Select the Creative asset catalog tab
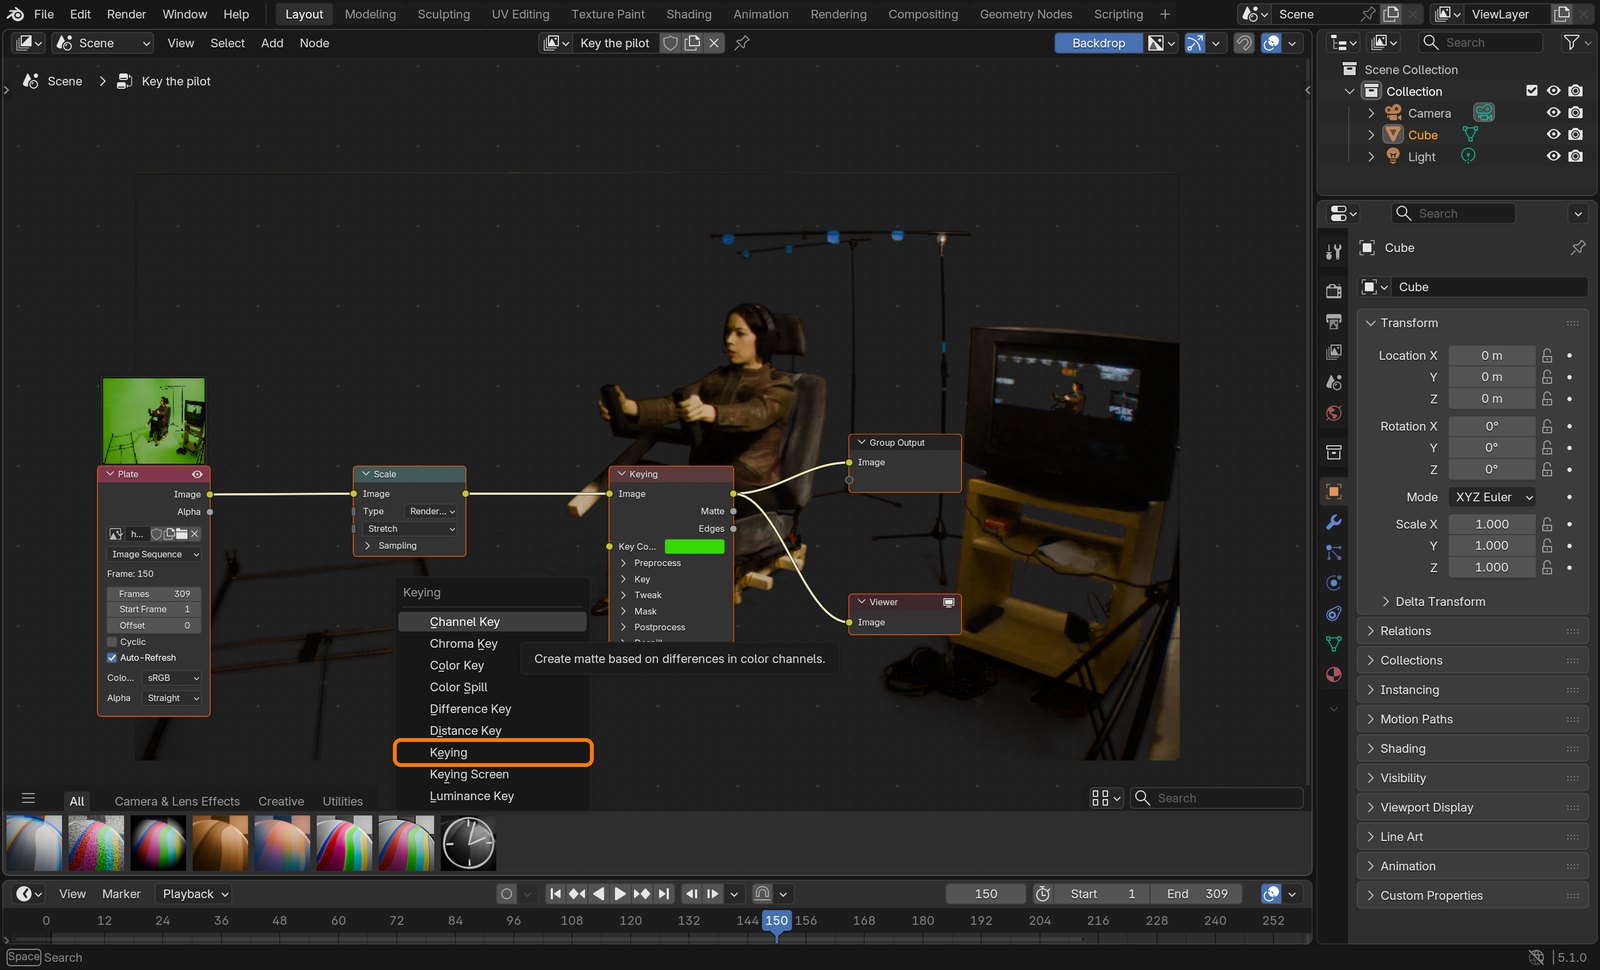Screen dimensions: 1600x970 pos(281,802)
